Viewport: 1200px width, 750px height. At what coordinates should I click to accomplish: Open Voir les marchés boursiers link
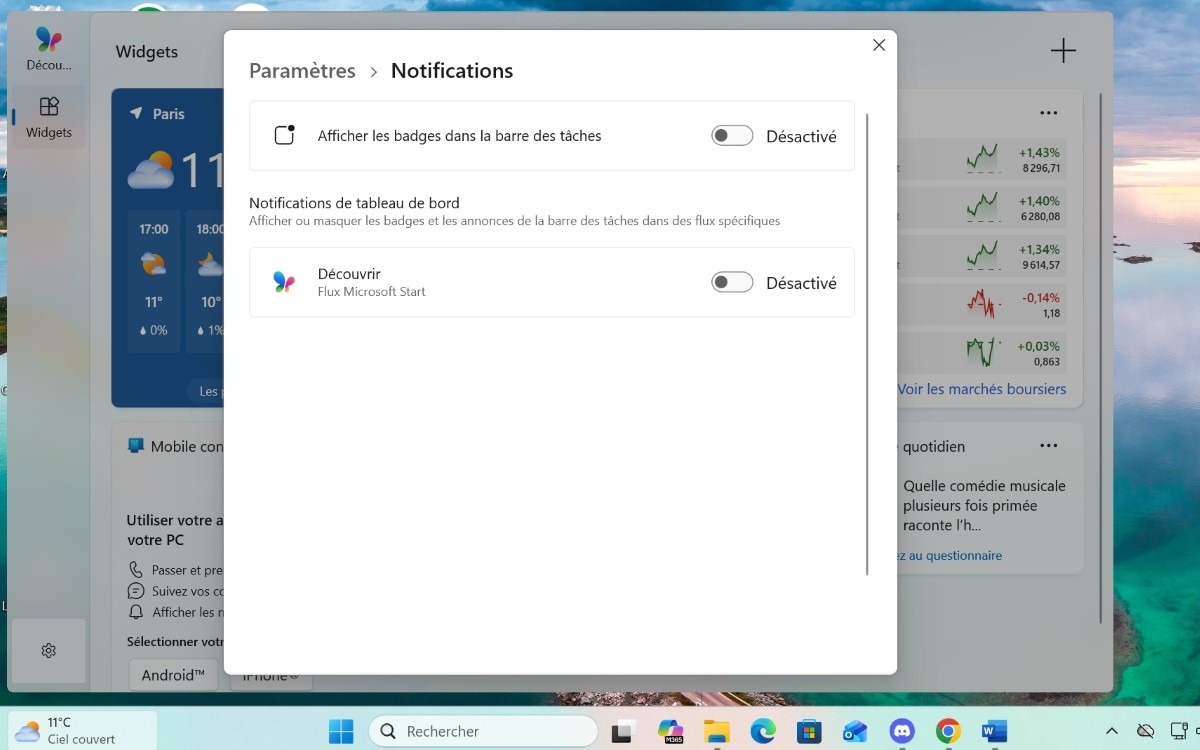(982, 388)
